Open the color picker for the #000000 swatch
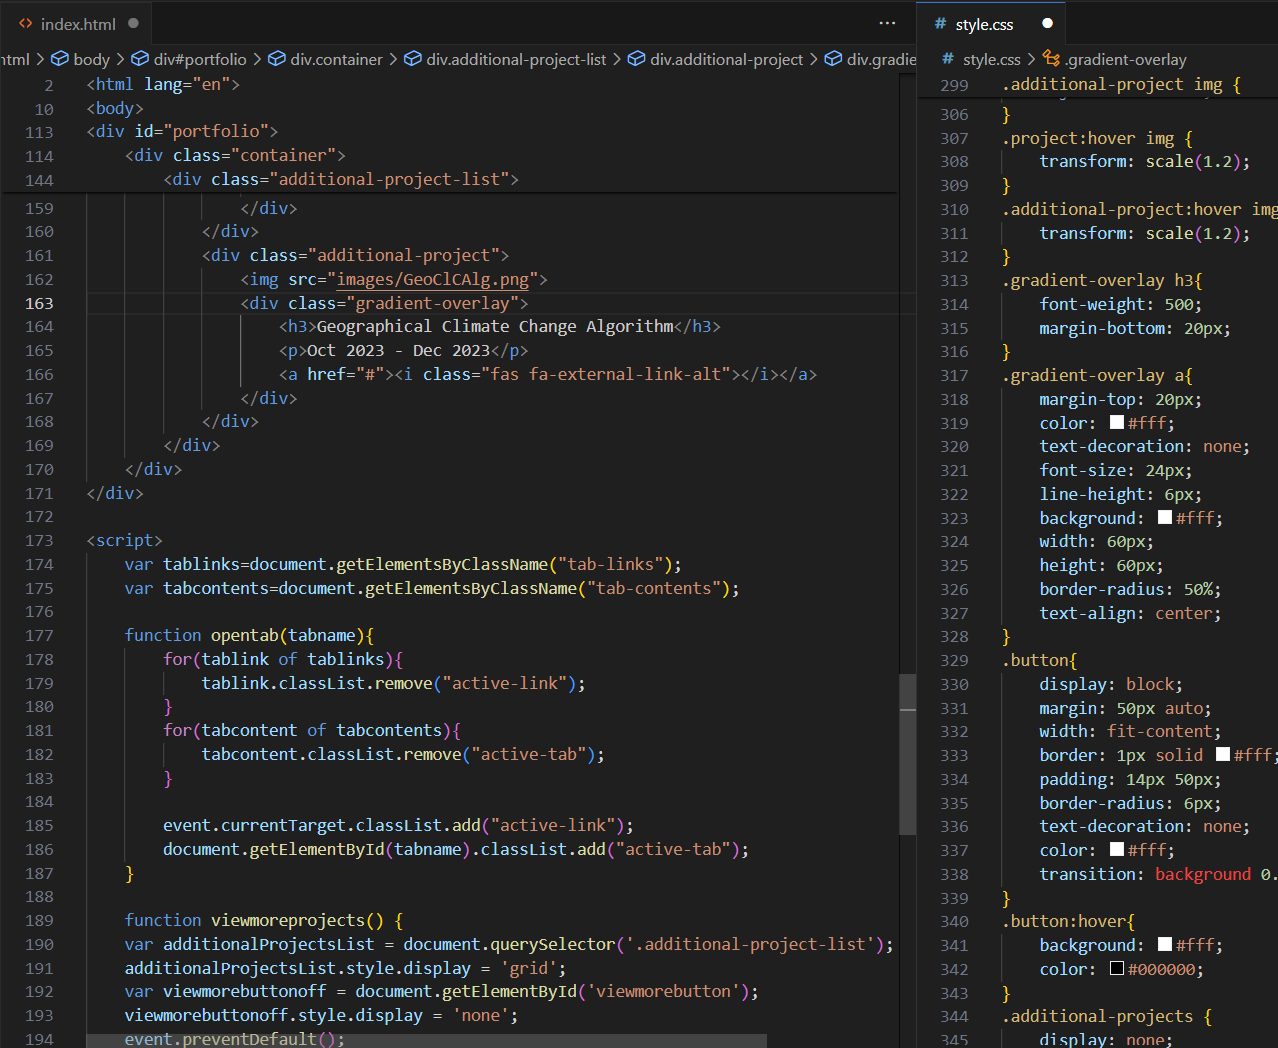This screenshot has width=1278, height=1048. [1117, 969]
